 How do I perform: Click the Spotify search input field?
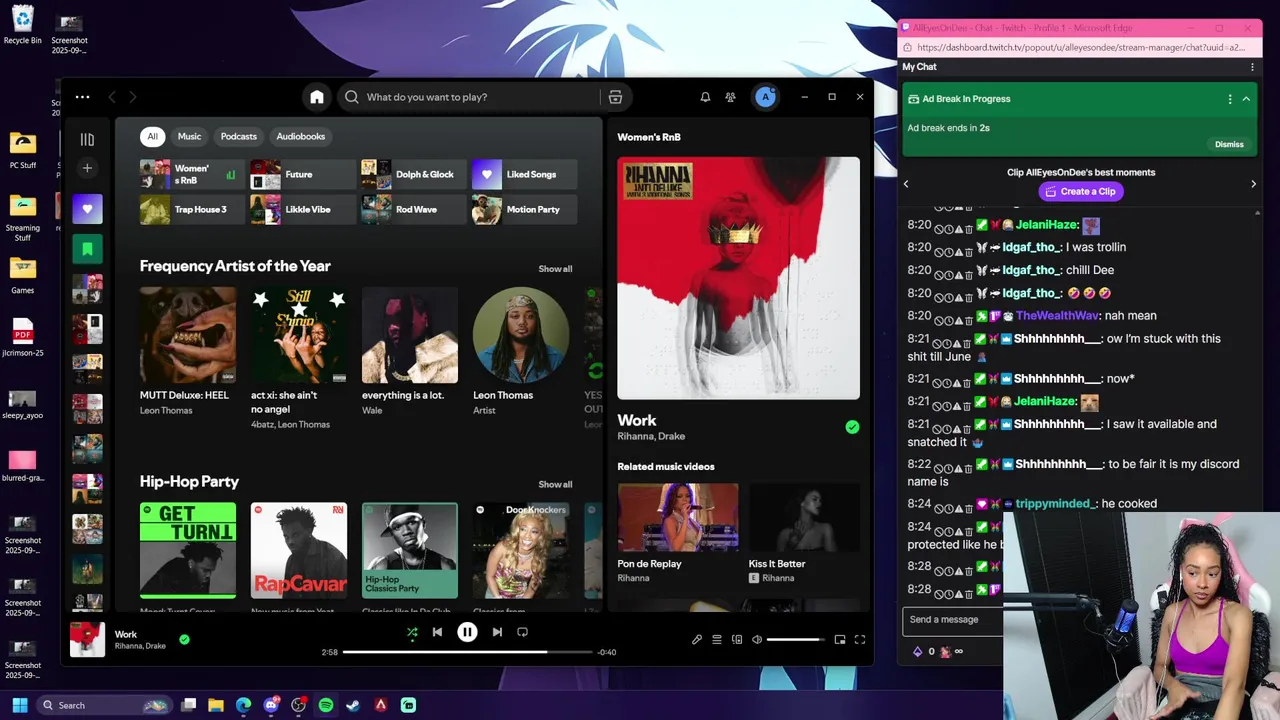[480, 97]
